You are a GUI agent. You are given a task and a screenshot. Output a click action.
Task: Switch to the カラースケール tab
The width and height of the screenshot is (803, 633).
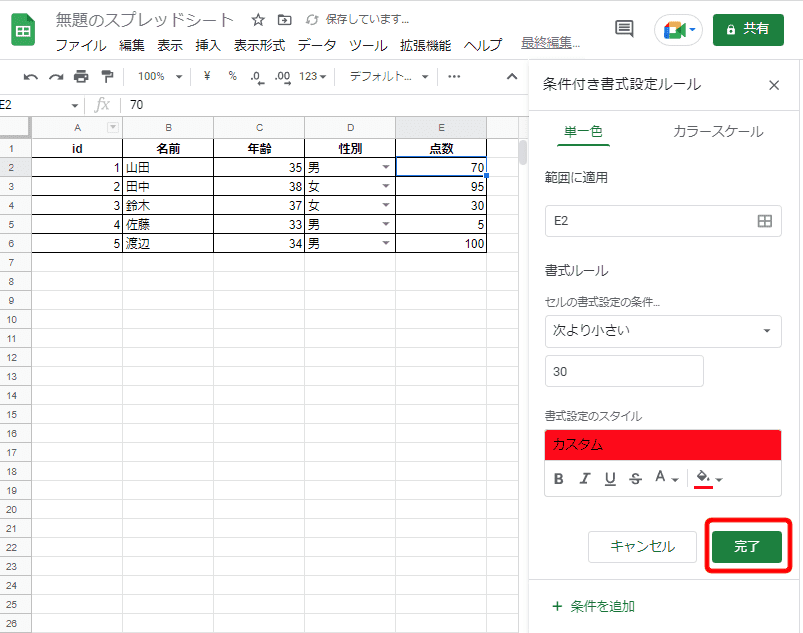tap(718, 131)
